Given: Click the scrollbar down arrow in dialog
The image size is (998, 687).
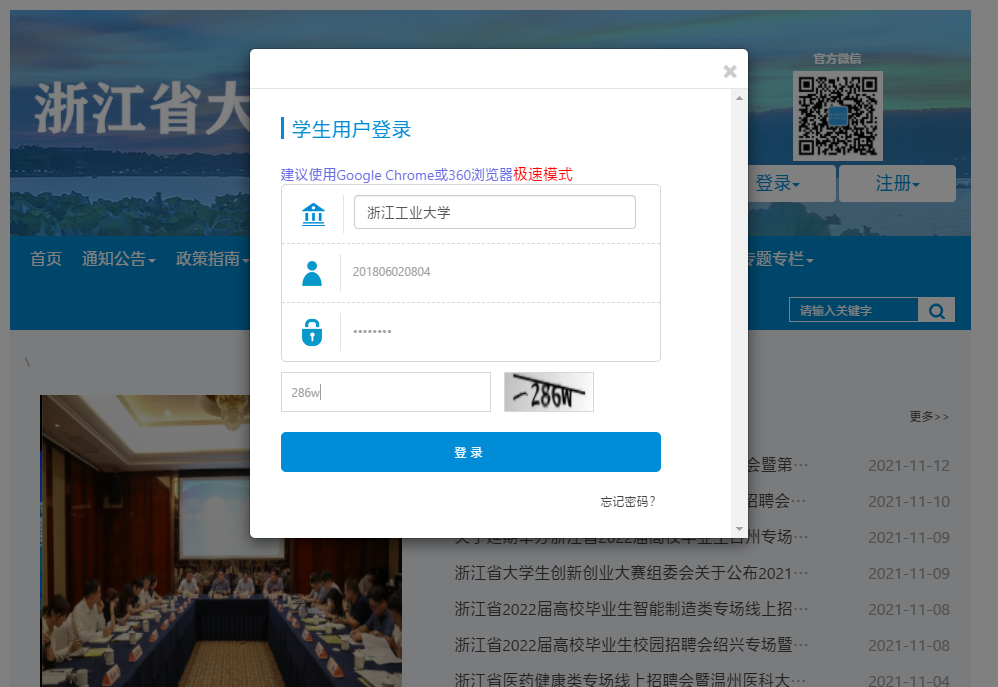Looking at the screenshot, I should point(739,528).
